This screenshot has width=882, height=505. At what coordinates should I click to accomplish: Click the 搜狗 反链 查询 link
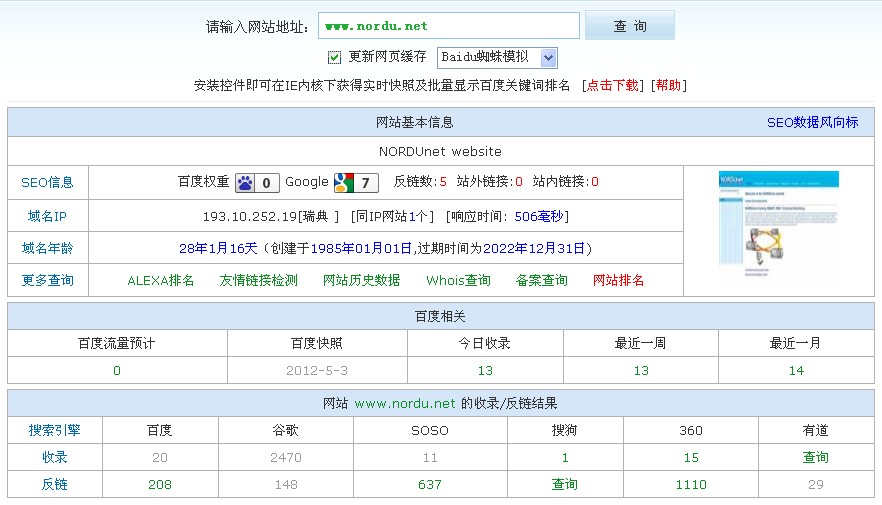point(565,485)
